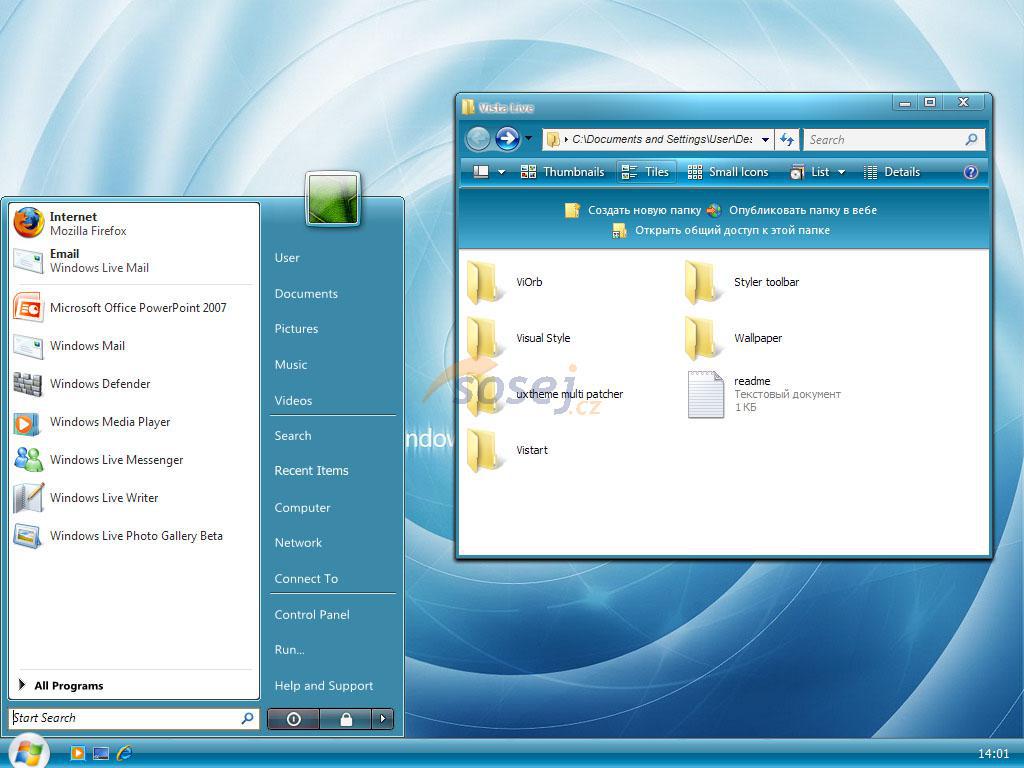Image resolution: width=1024 pixels, height=768 pixels.
Task: Open Windows Live Messenger
Action: (134, 460)
